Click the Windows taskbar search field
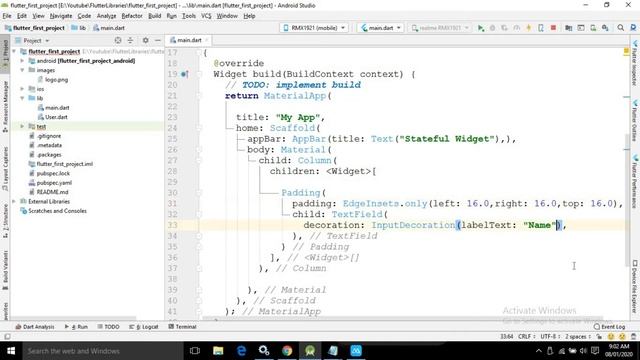This screenshot has height=360, width=640. pyautogui.click(x=103, y=351)
